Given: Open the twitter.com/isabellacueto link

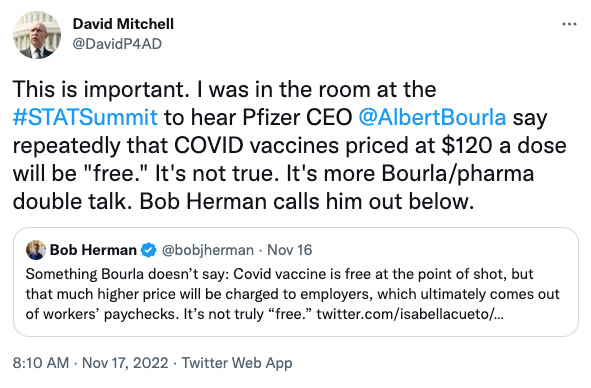Looking at the screenshot, I should [x=410, y=314].
